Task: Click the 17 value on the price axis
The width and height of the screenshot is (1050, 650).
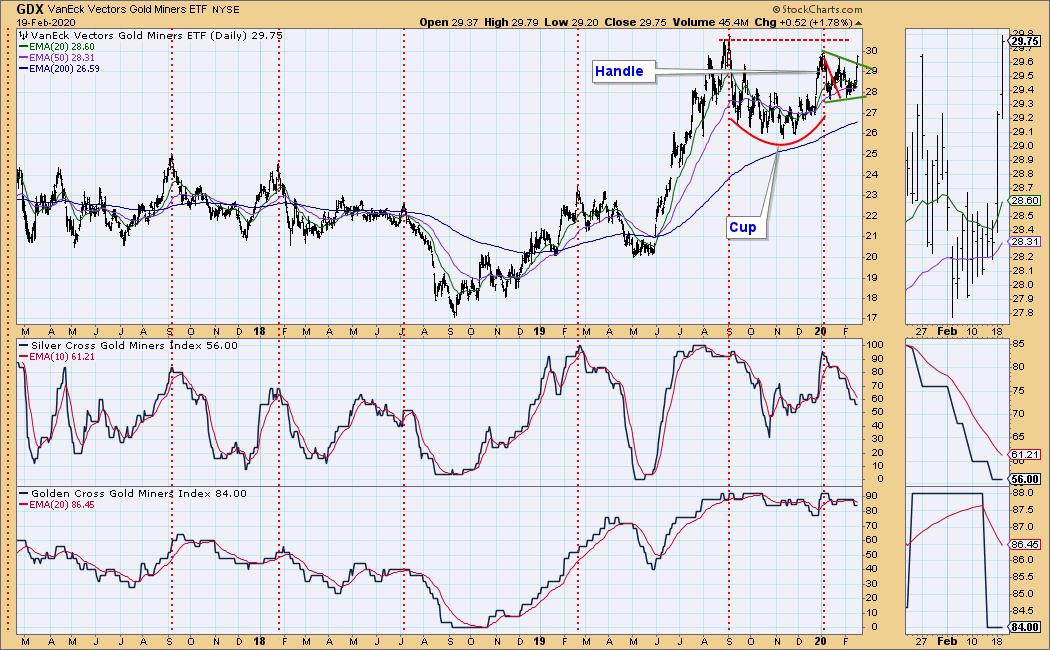Action: click(872, 318)
